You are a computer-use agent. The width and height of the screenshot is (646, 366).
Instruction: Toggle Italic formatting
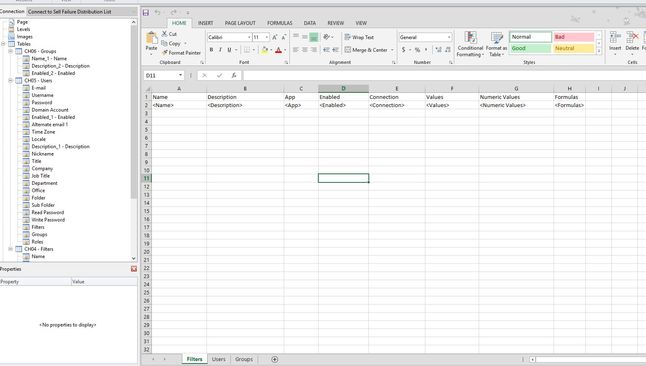(220, 50)
